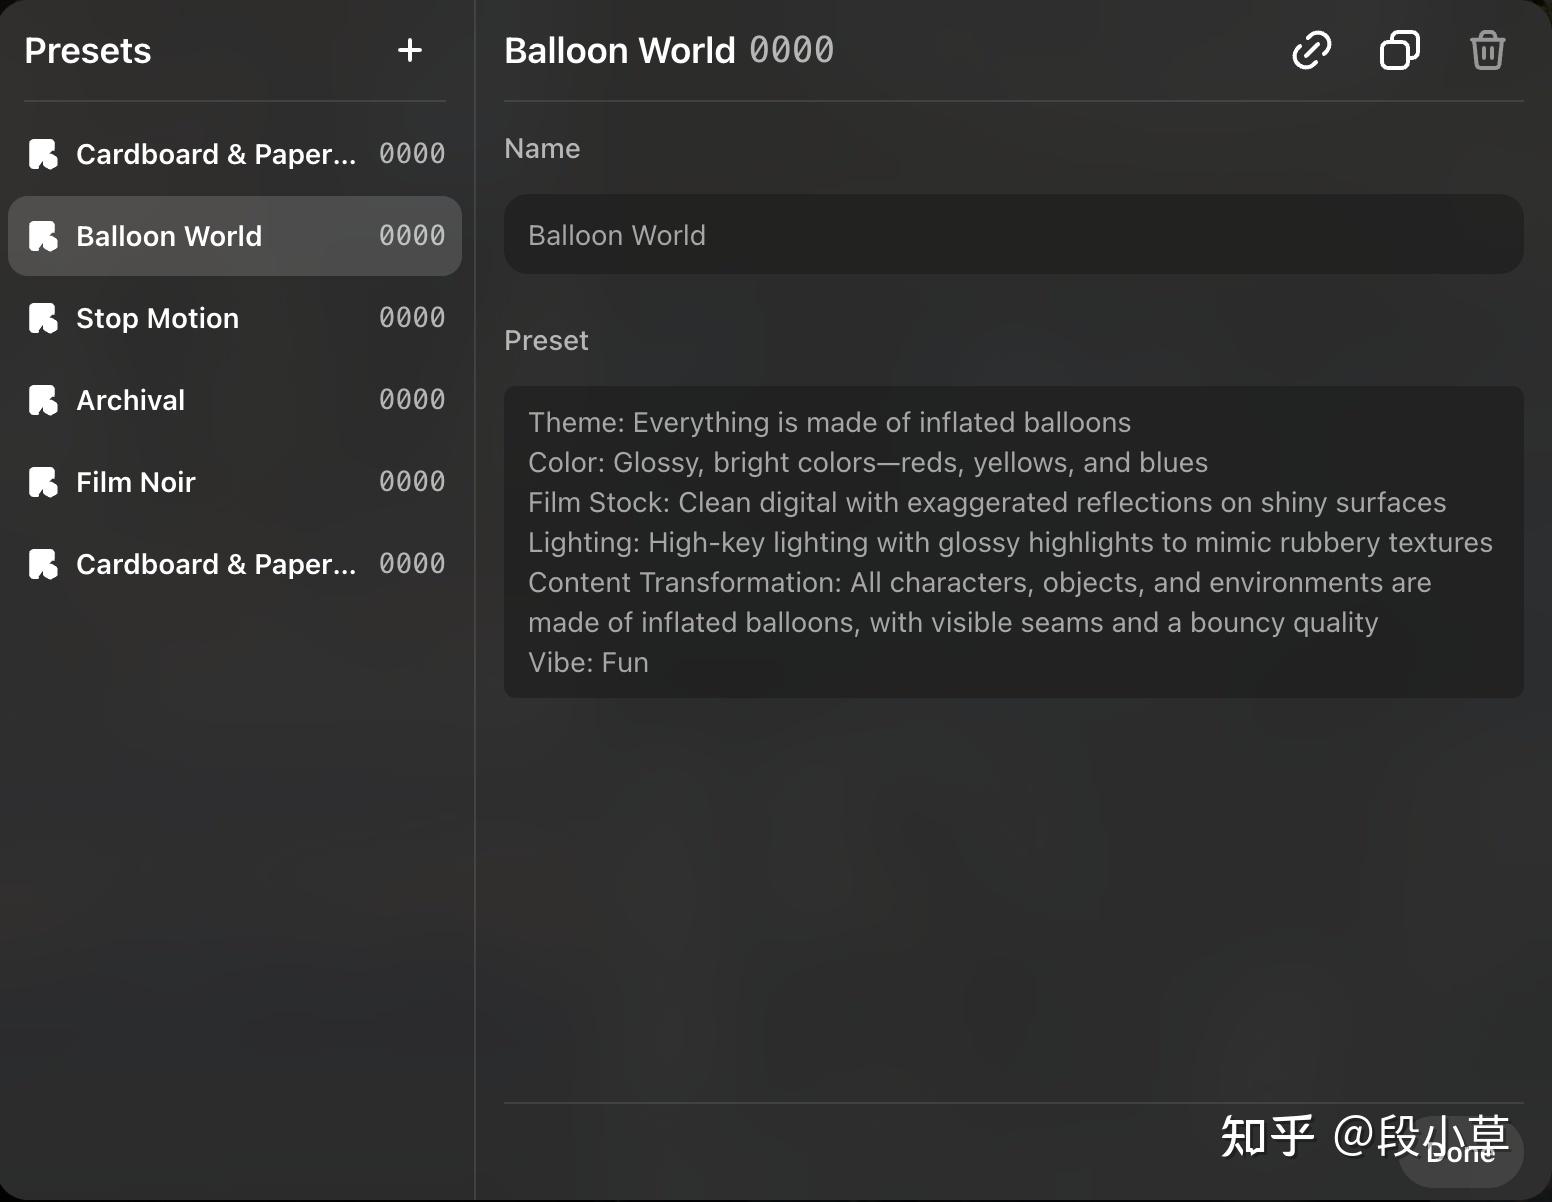Click the 0000 code next to Film Noir

point(412,482)
